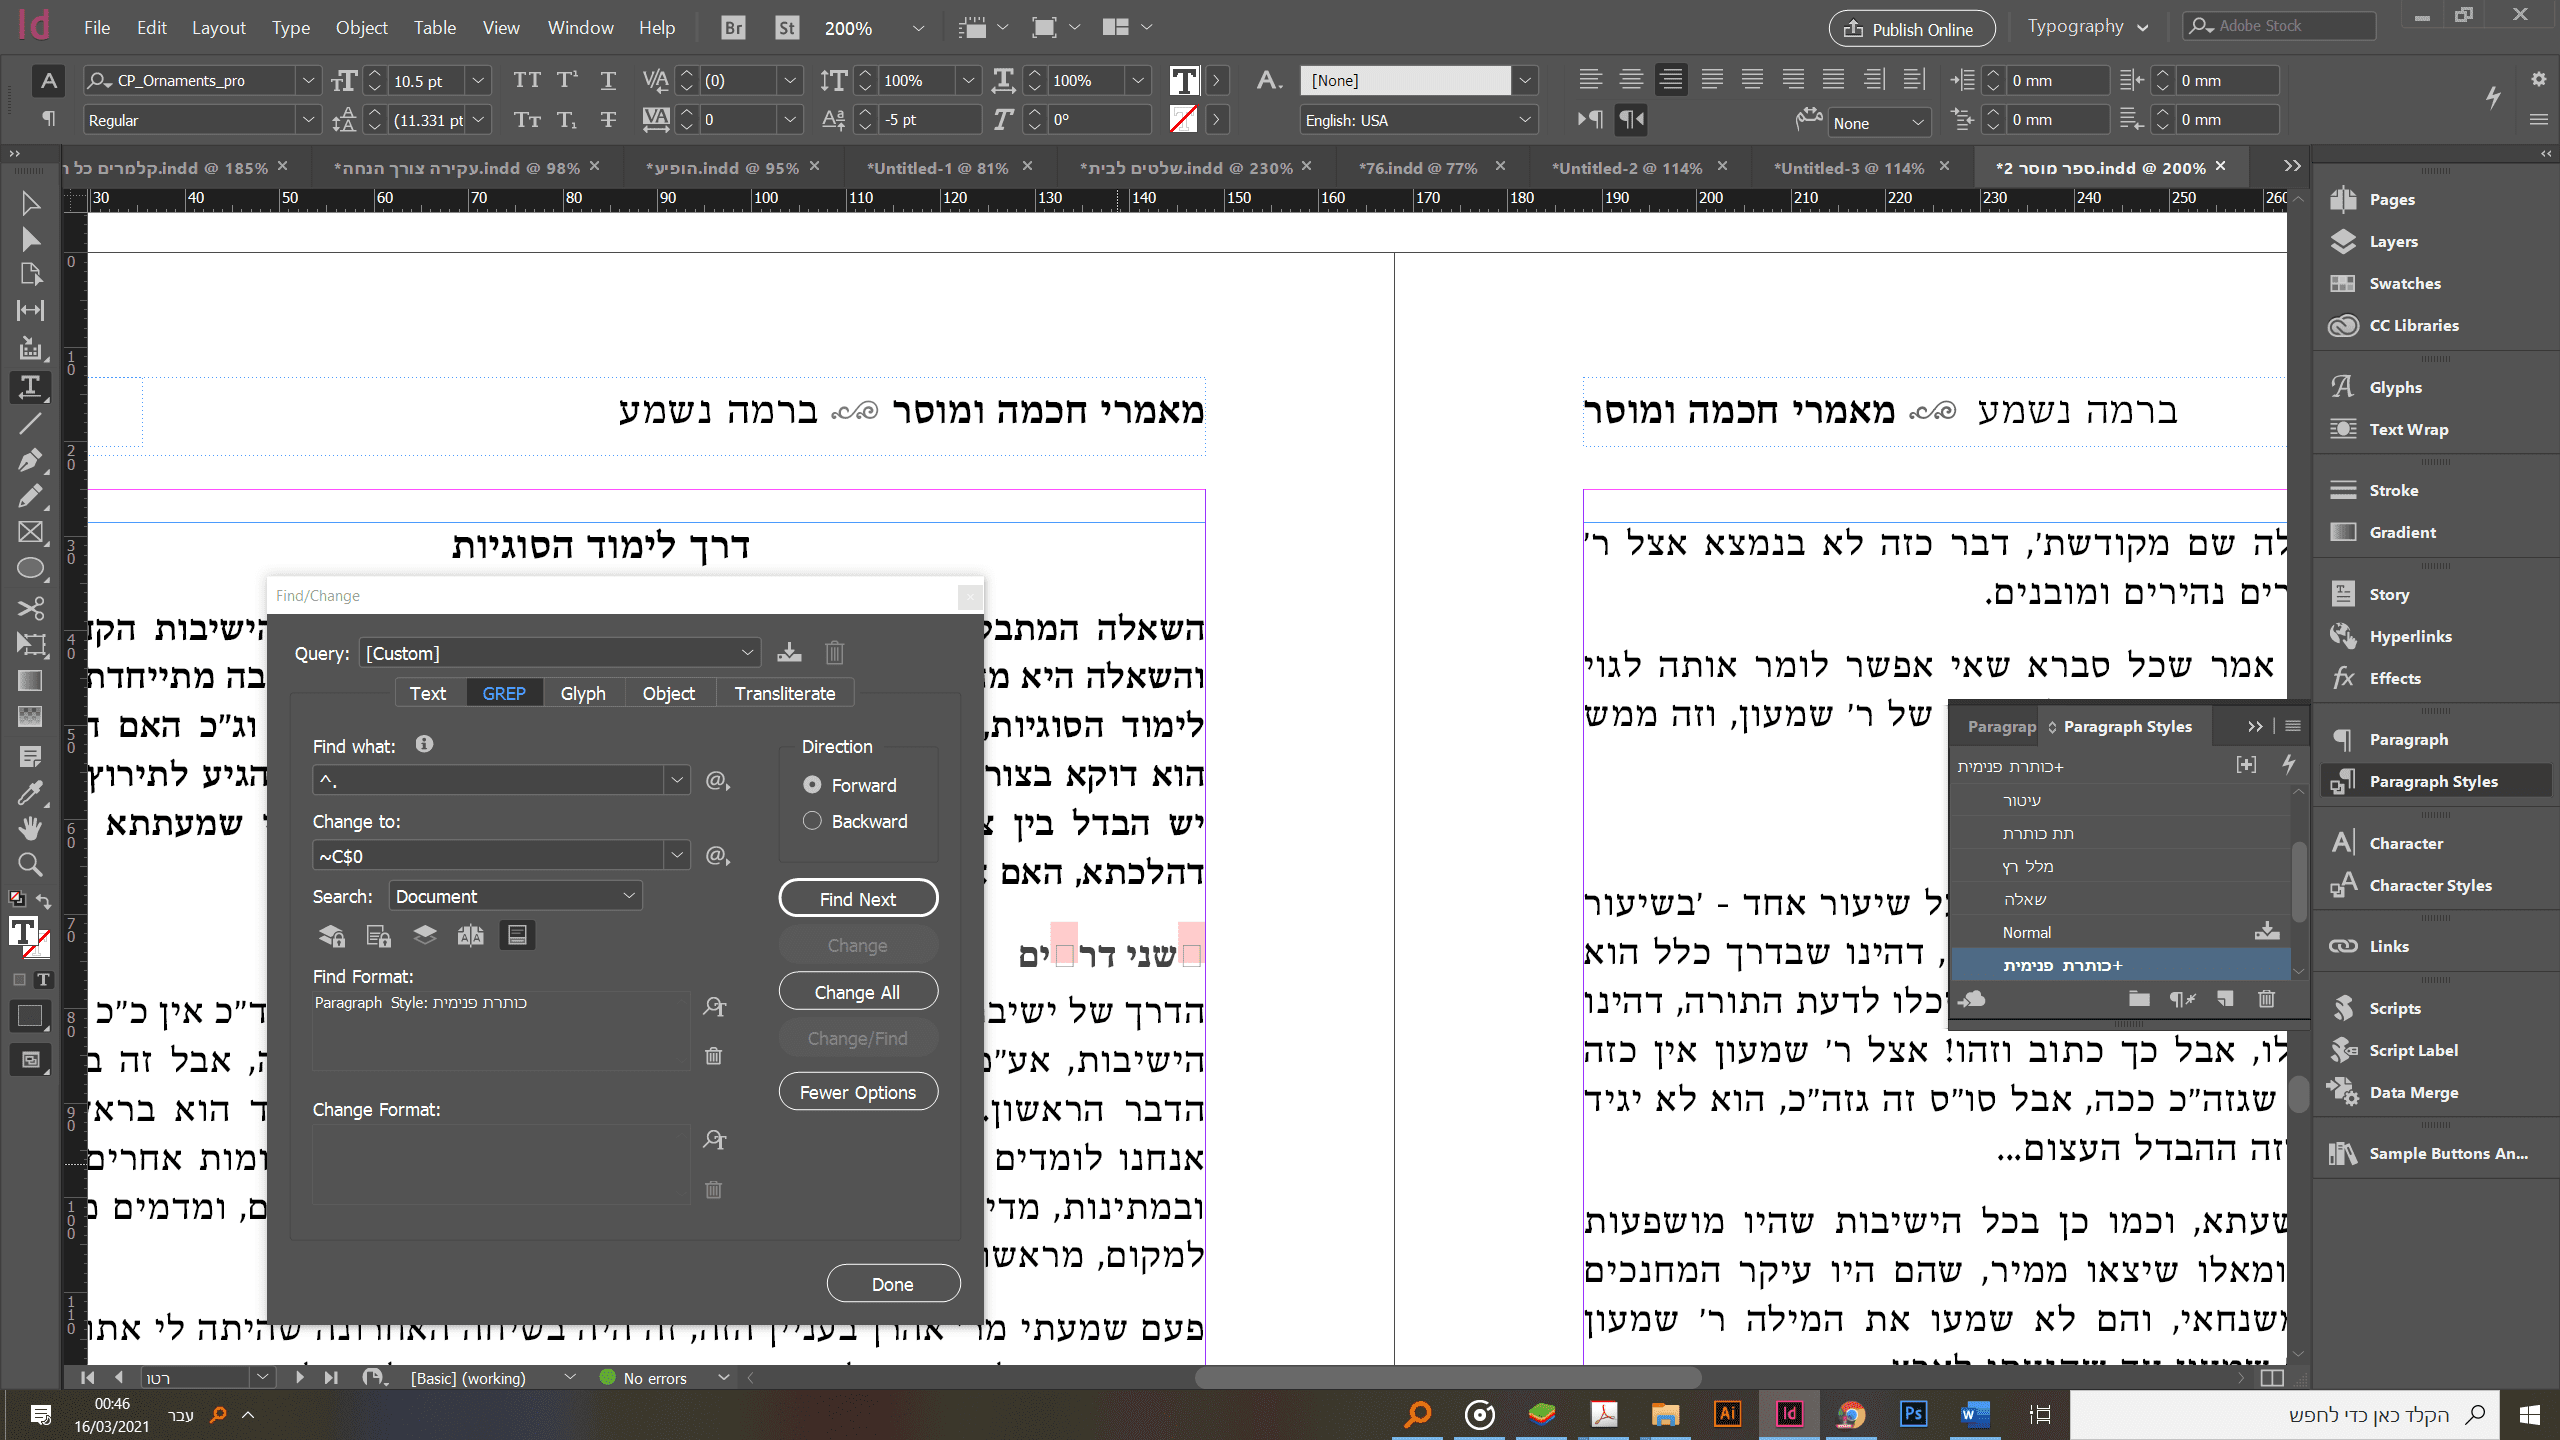Click the Find what input field

[488, 780]
